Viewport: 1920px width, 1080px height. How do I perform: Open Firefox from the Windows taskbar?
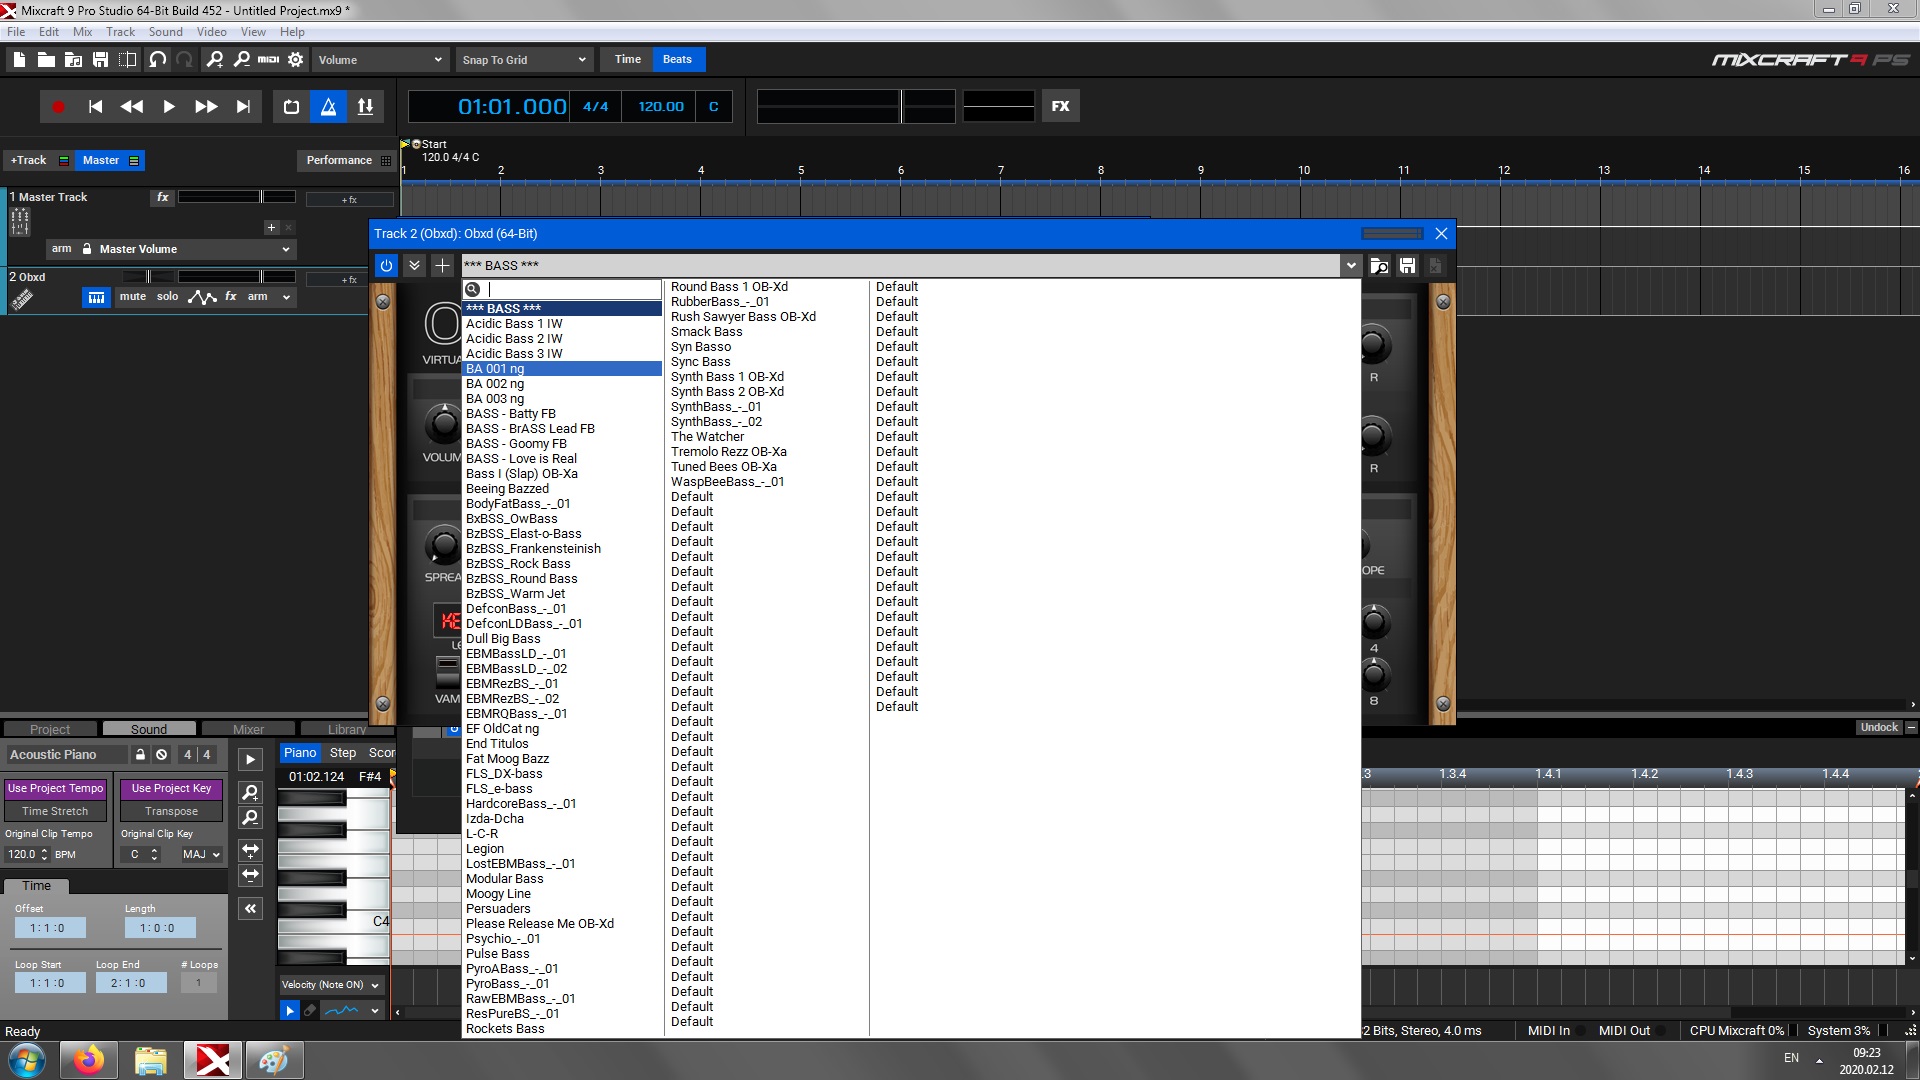point(89,1060)
